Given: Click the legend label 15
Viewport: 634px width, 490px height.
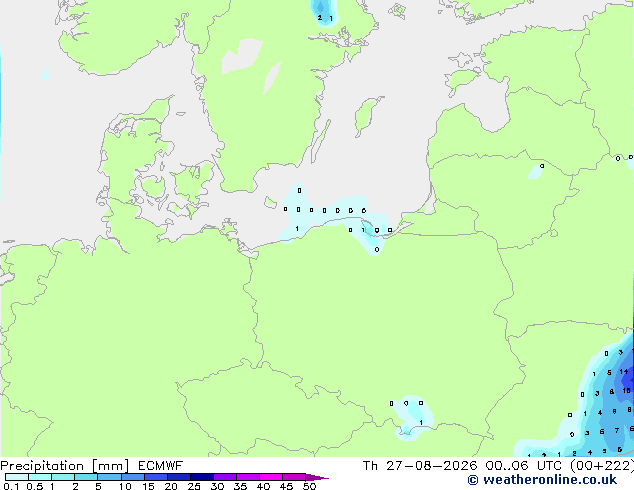Looking at the screenshot, I should pyautogui.click(x=148, y=486).
